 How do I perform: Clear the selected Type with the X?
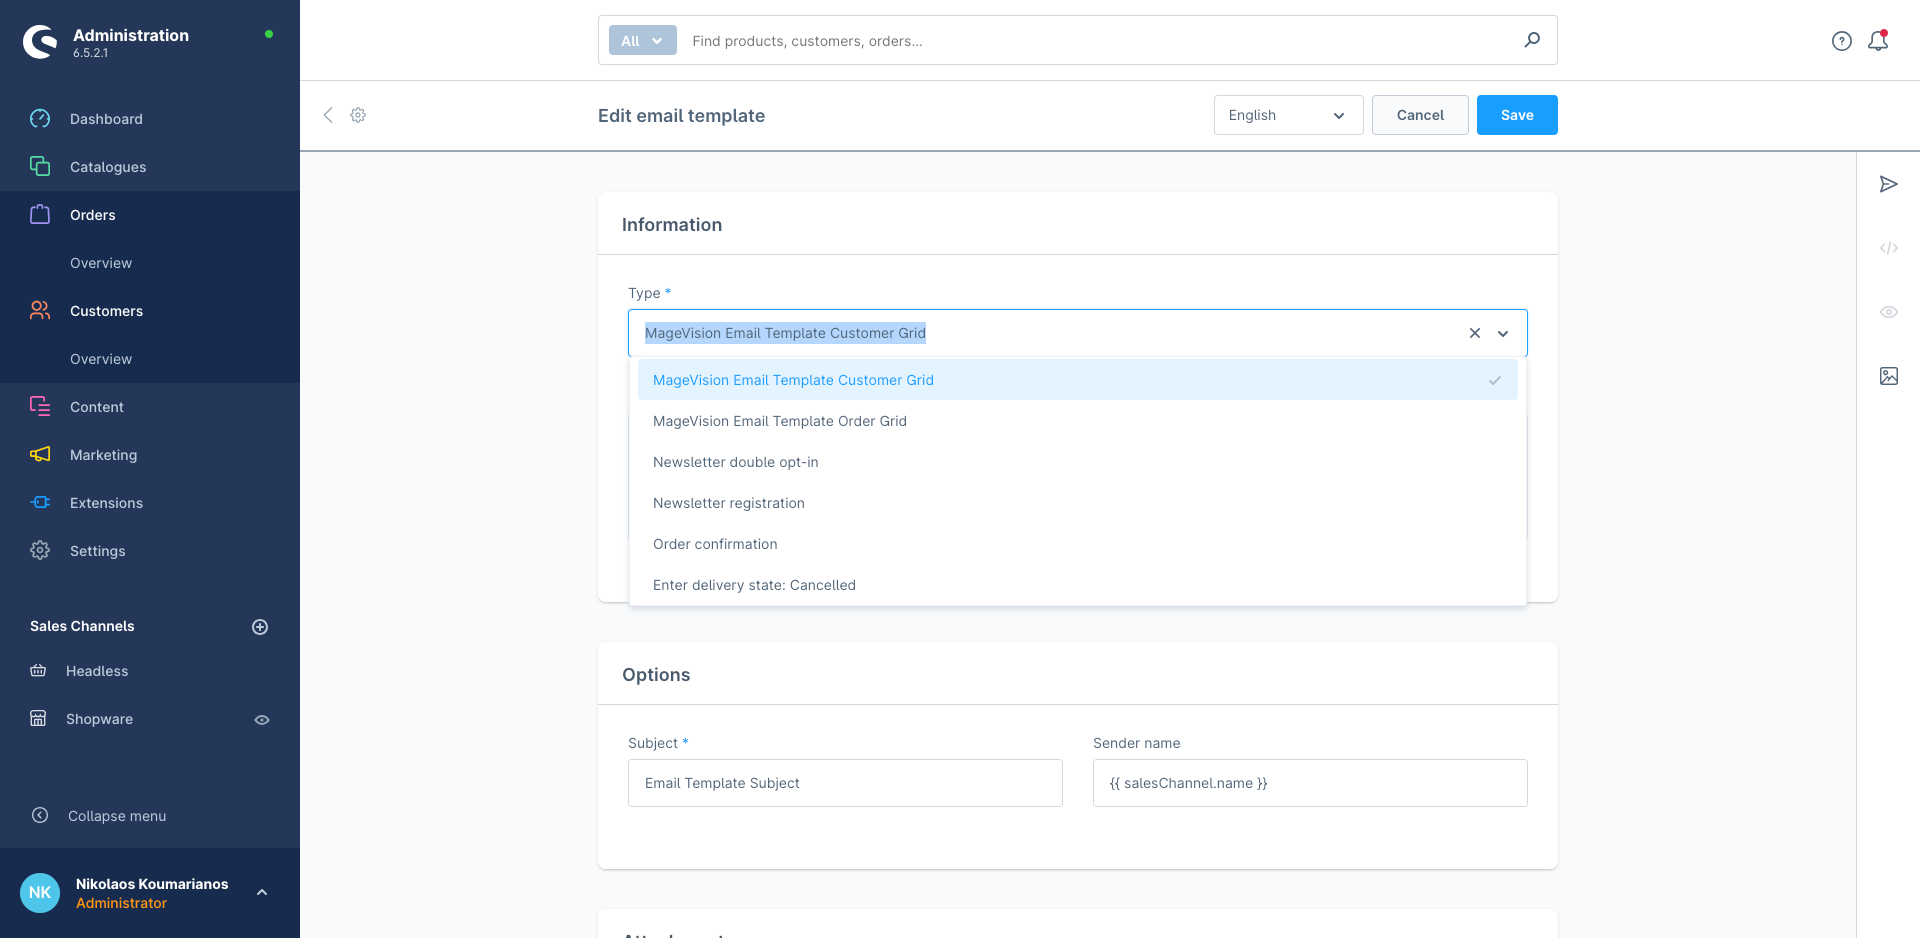coord(1475,333)
